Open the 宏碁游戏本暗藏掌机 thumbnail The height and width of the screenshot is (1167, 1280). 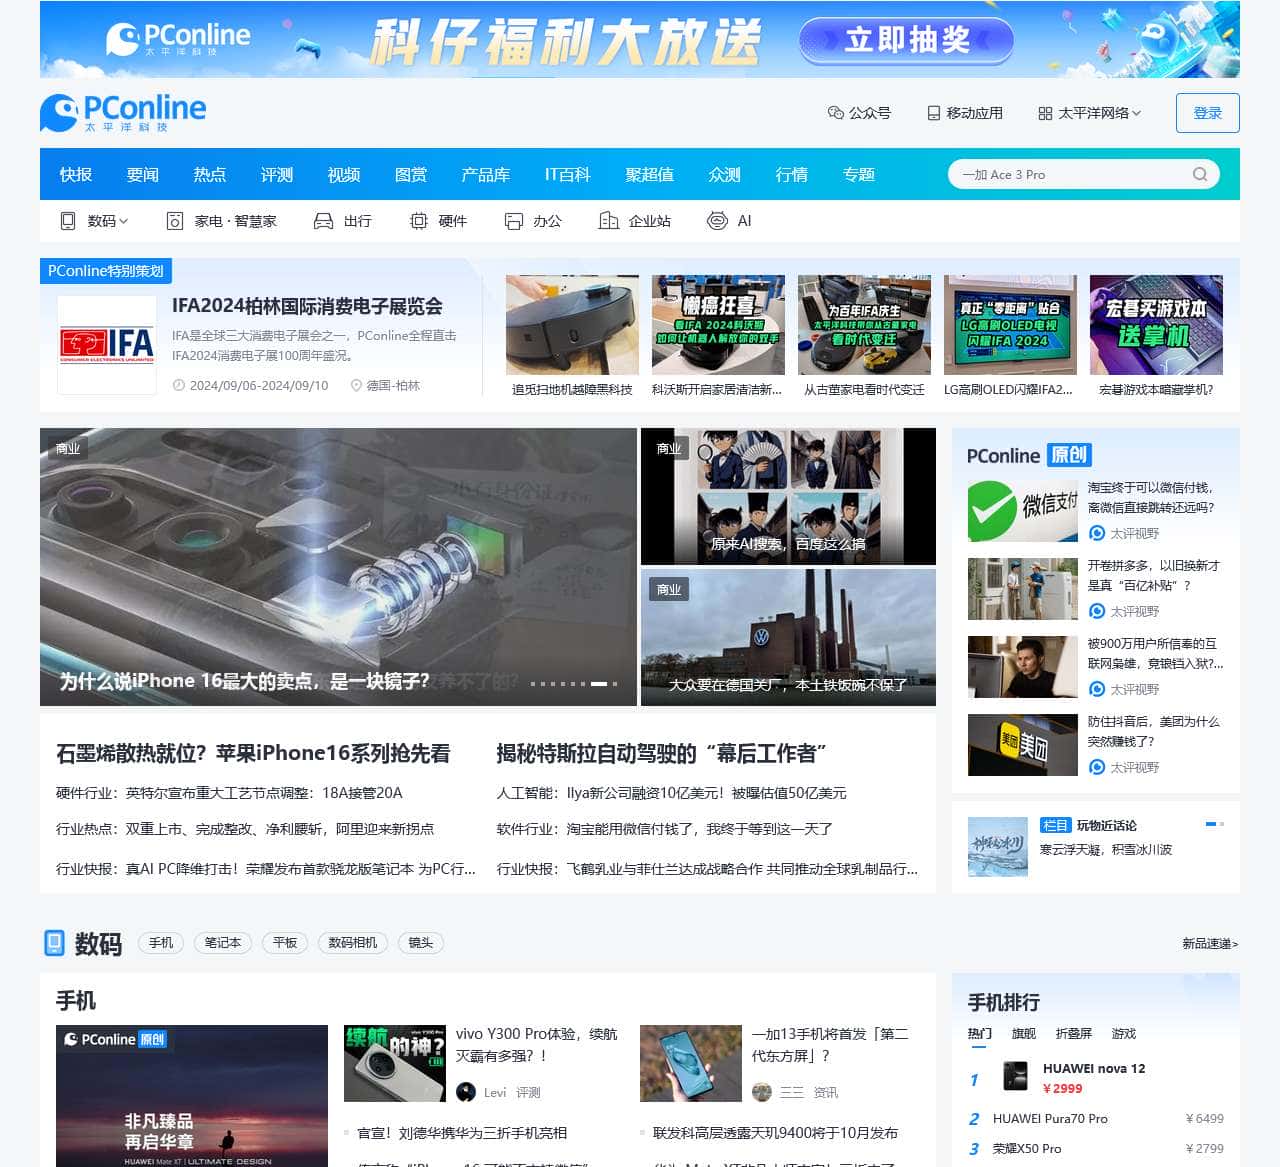(x=1156, y=325)
